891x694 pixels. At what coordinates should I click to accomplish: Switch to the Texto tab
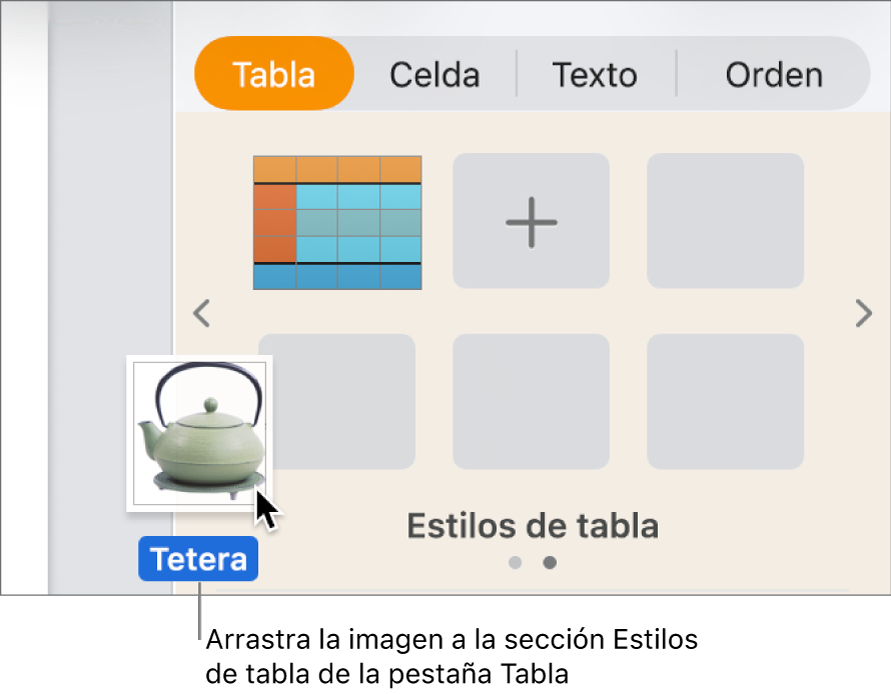pyautogui.click(x=594, y=74)
